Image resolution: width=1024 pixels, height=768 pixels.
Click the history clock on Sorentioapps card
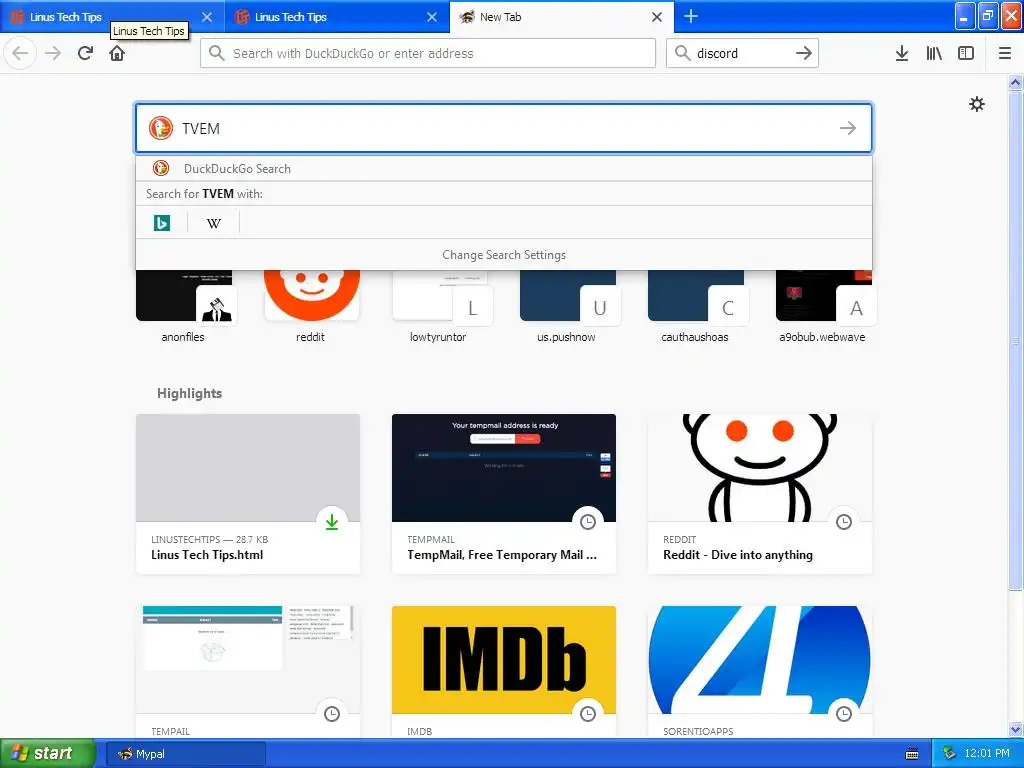[844, 714]
